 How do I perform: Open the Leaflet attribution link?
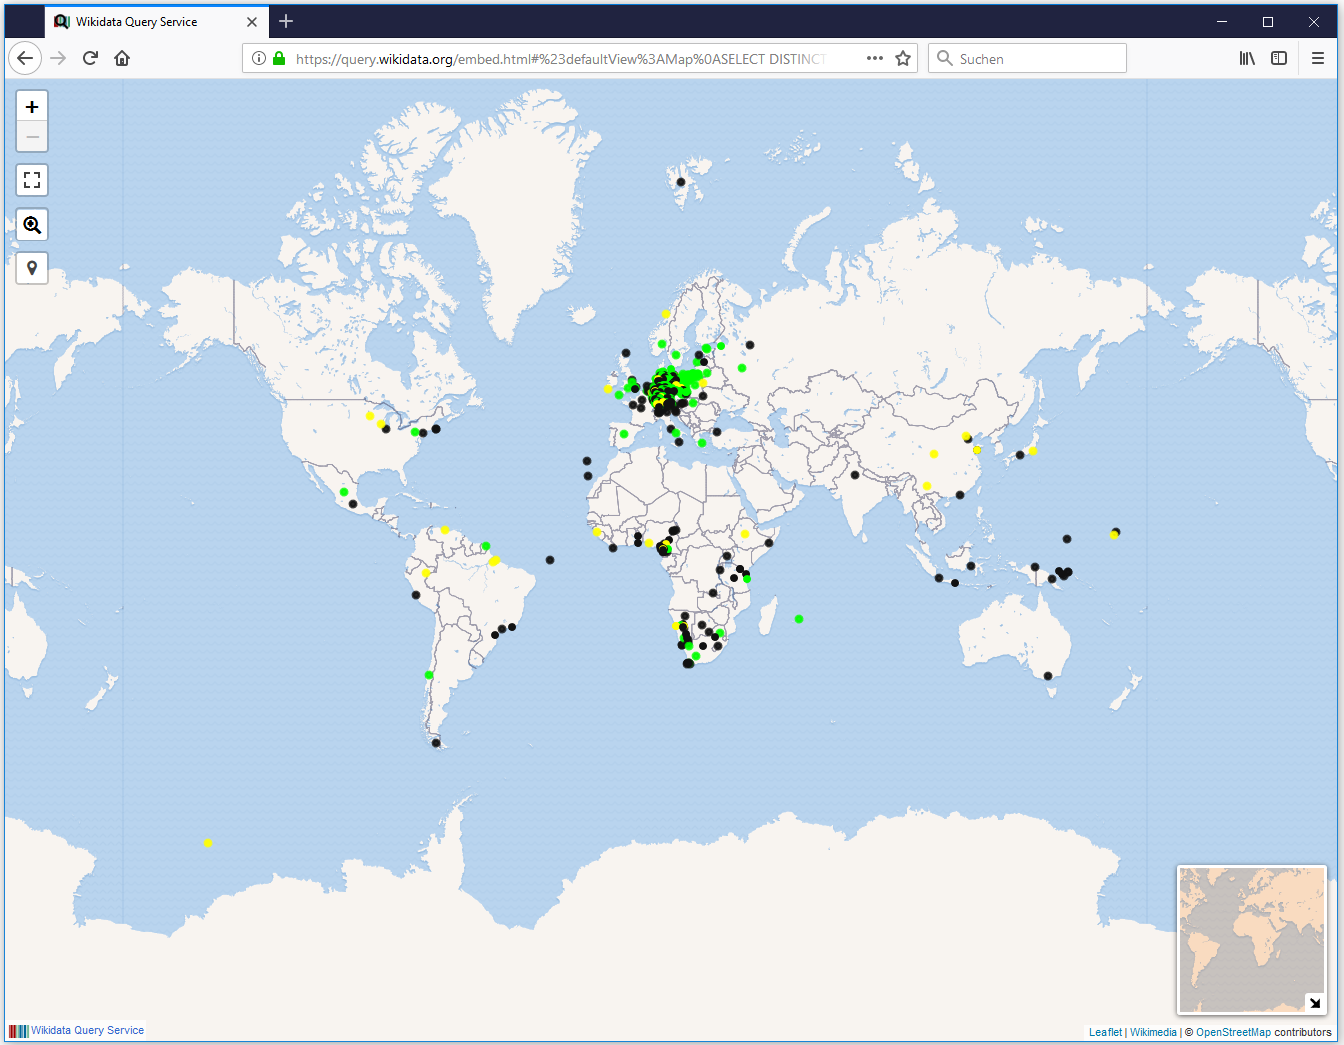point(1105,1032)
